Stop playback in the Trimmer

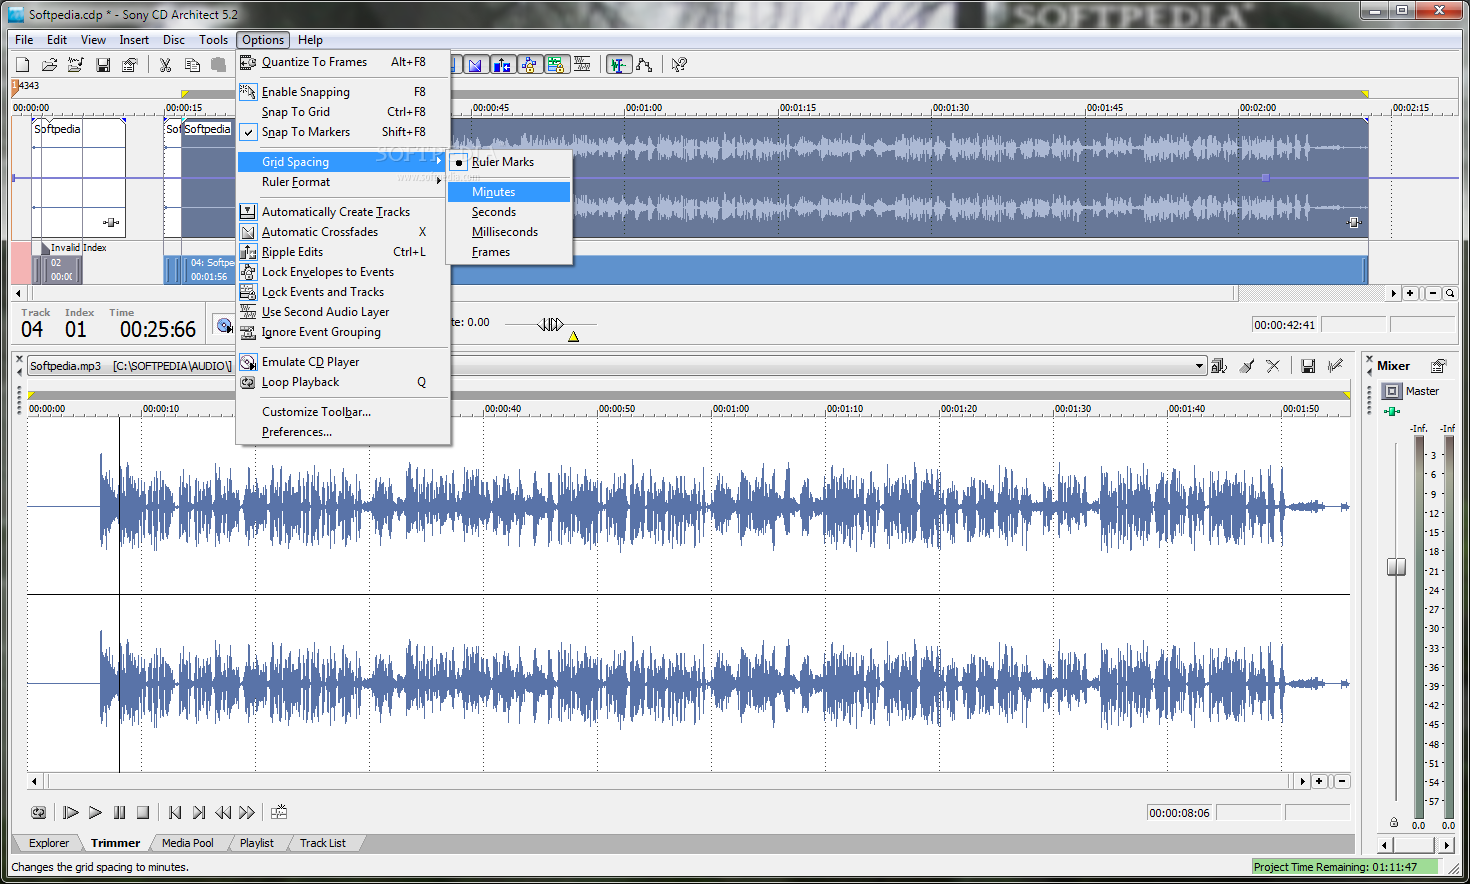click(x=143, y=812)
